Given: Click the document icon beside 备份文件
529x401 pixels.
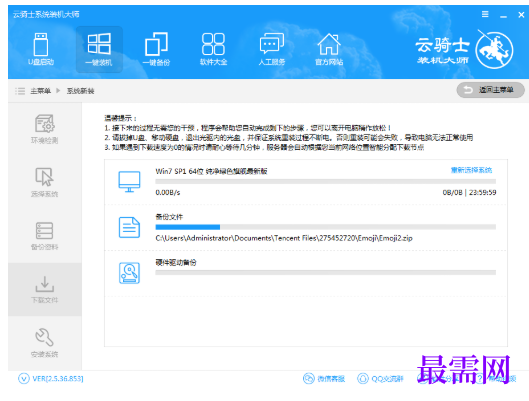Looking at the screenshot, I should point(129,227).
